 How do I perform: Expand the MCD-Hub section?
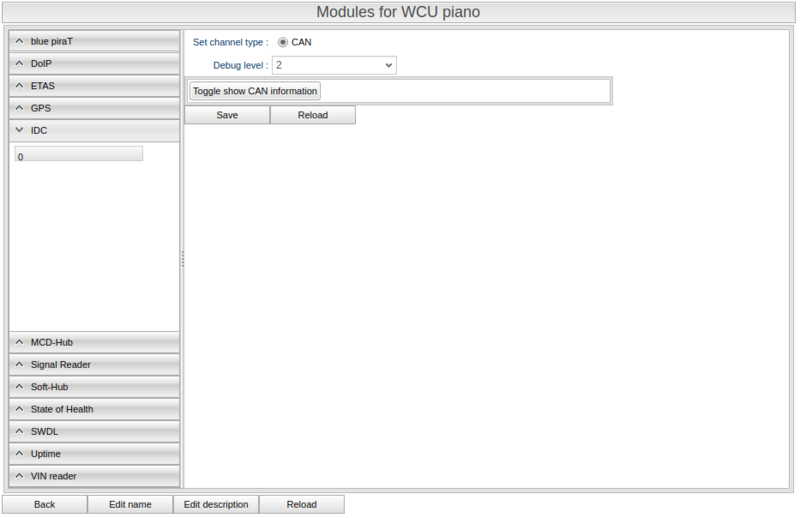click(x=94, y=342)
